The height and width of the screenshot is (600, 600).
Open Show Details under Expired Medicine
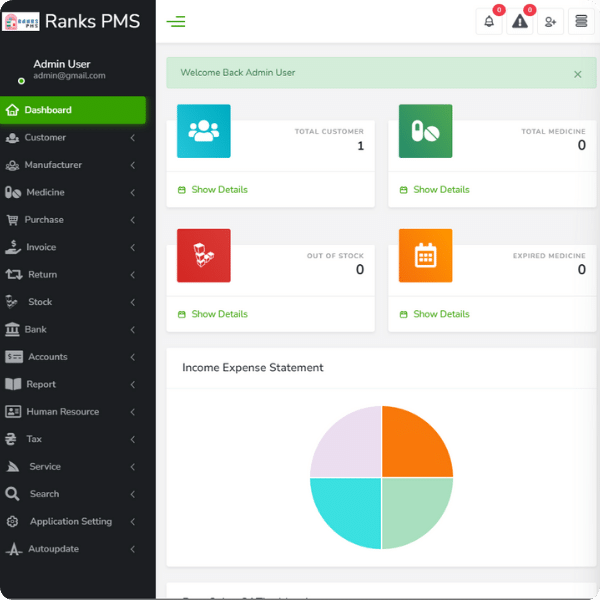pyautogui.click(x=441, y=314)
